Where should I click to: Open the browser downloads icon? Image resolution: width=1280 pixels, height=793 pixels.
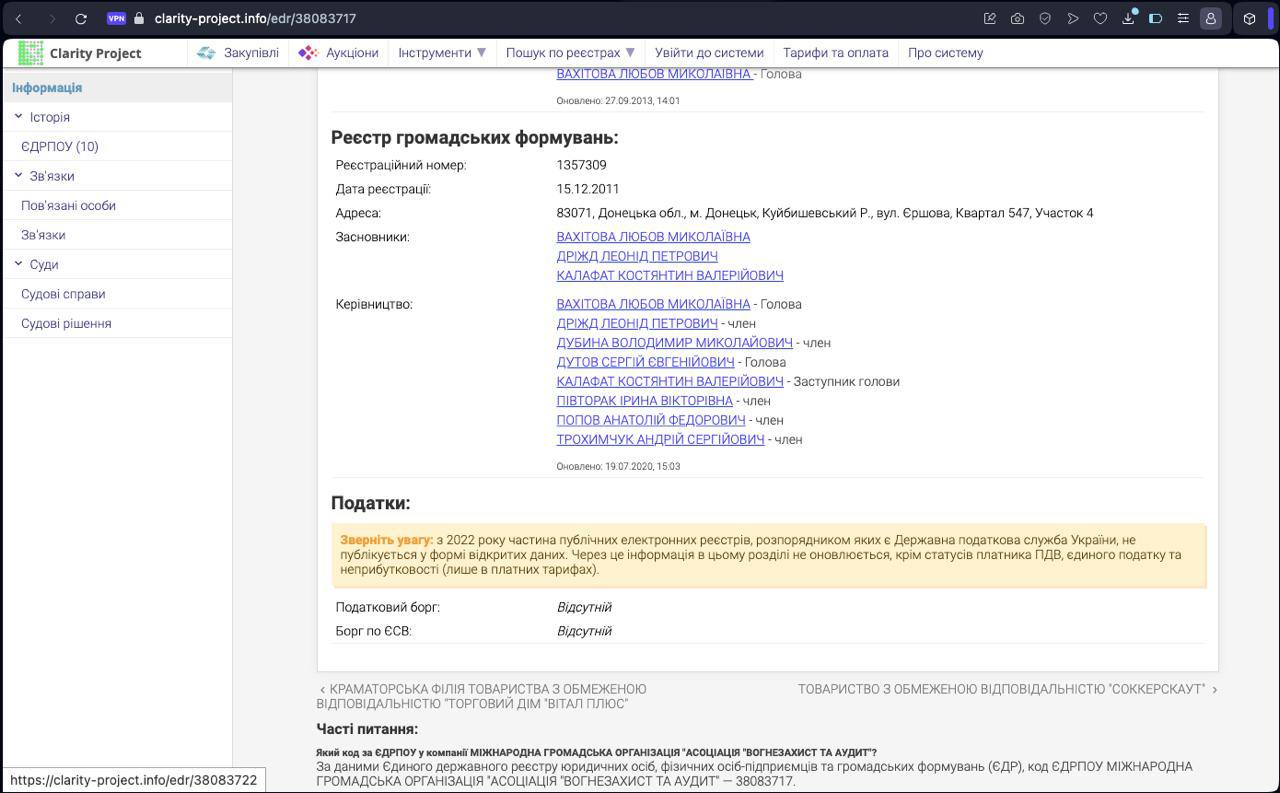(1128, 18)
